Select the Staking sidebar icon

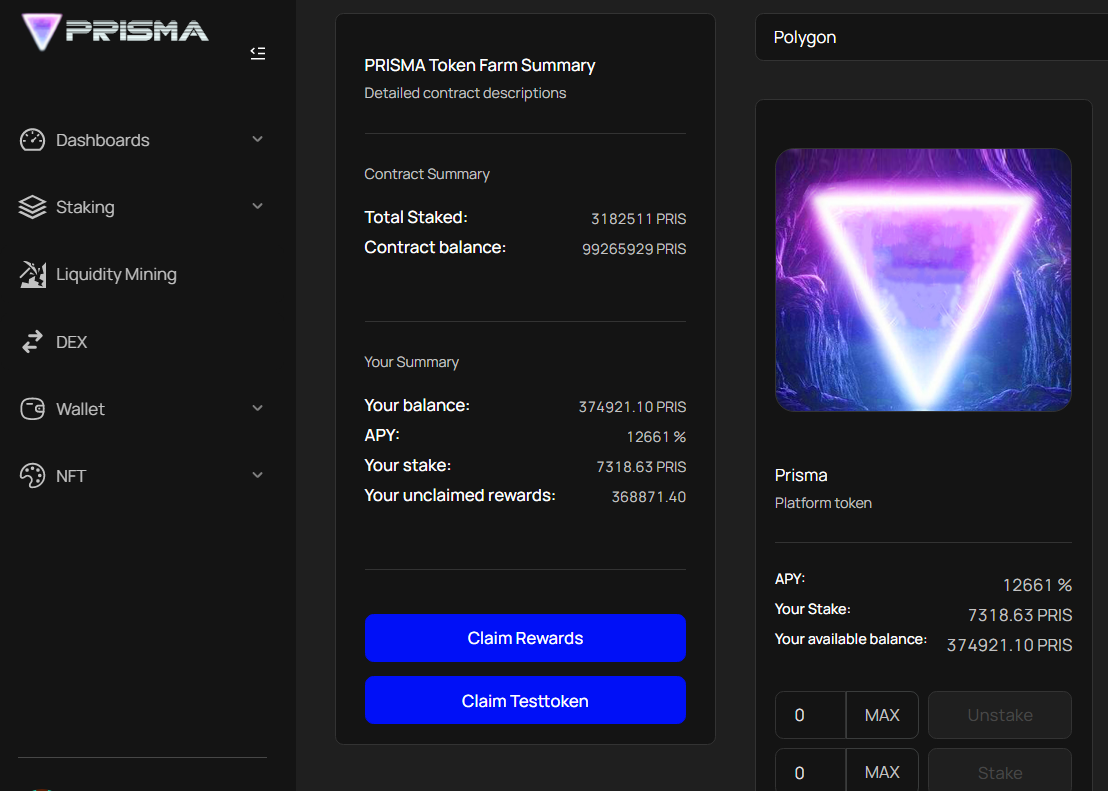point(33,207)
